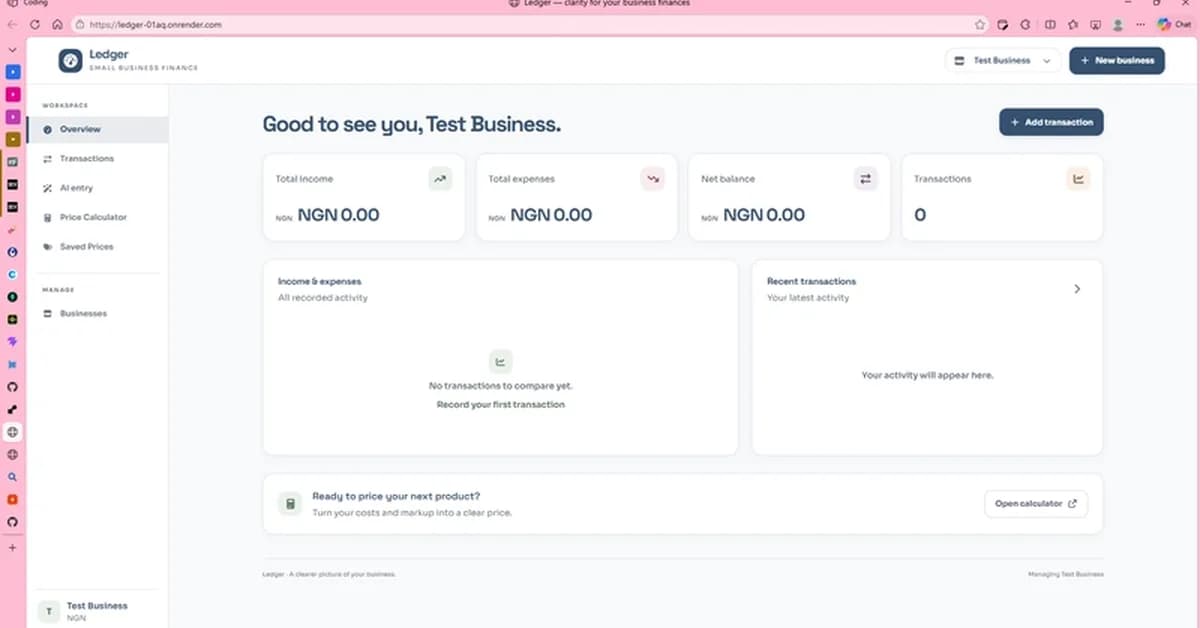Click the Net balance swap icon
Viewport: 1200px width, 628px height.
[866, 179]
